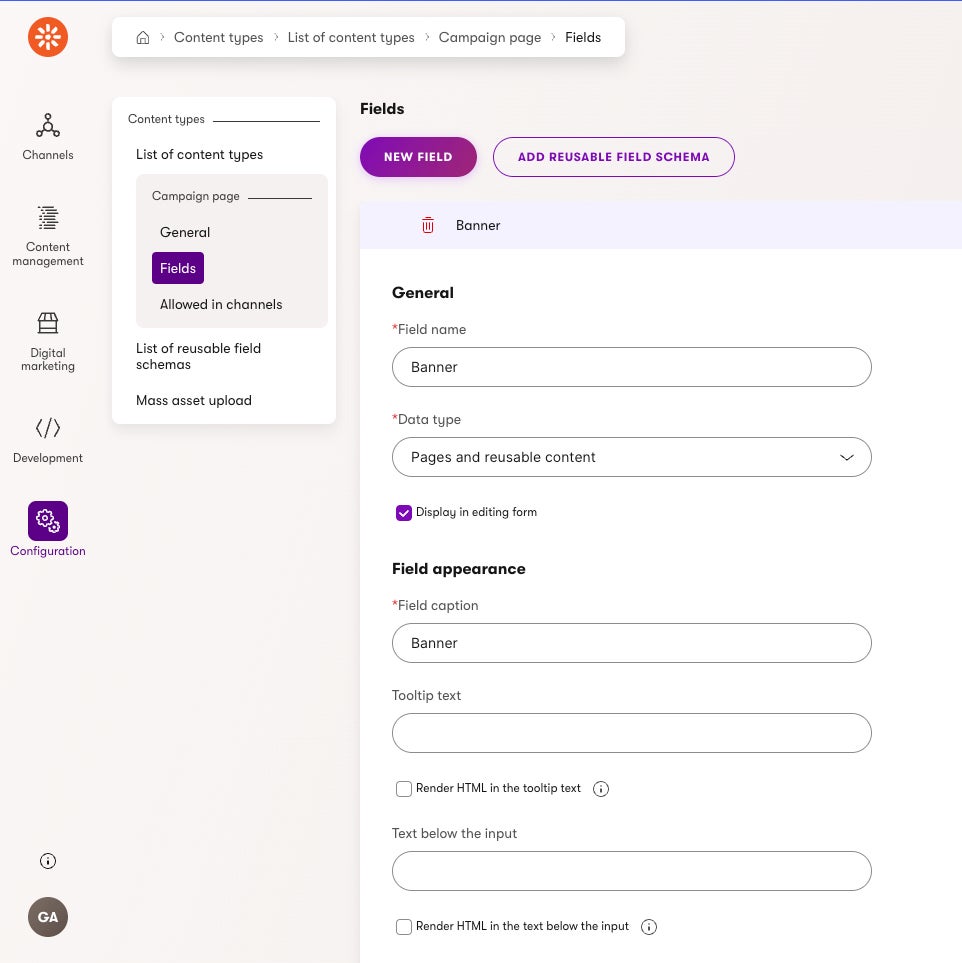Open the sidebar info help icon
Viewport: 962px width, 963px height.
(48, 861)
